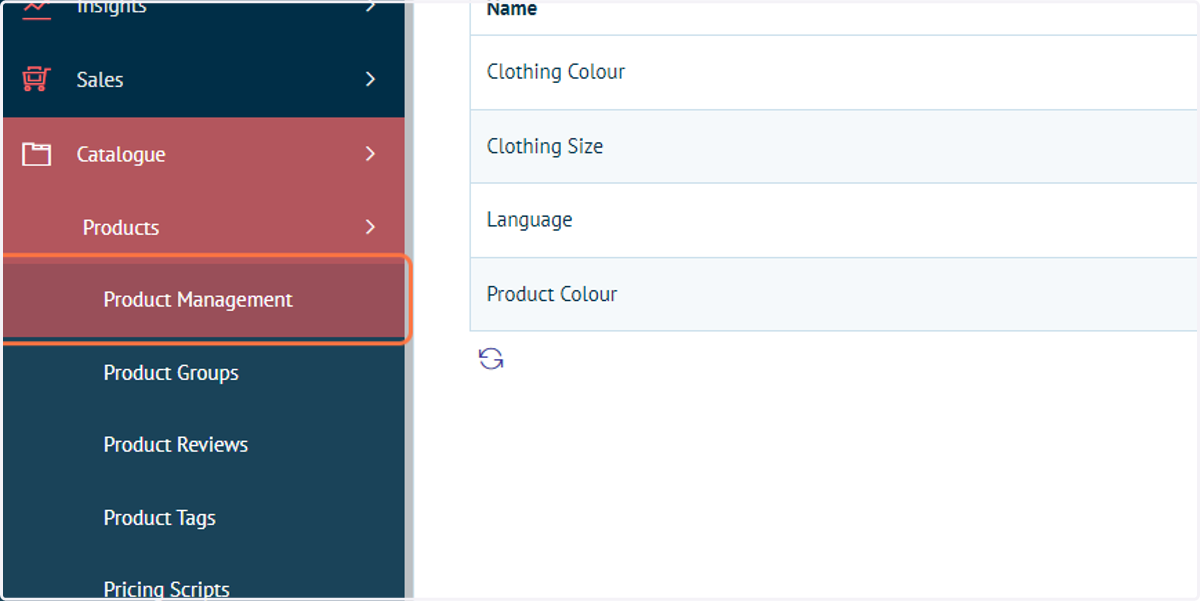1200x601 pixels.
Task: Select the Catalogue menu label
Action: pyautogui.click(x=121, y=155)
